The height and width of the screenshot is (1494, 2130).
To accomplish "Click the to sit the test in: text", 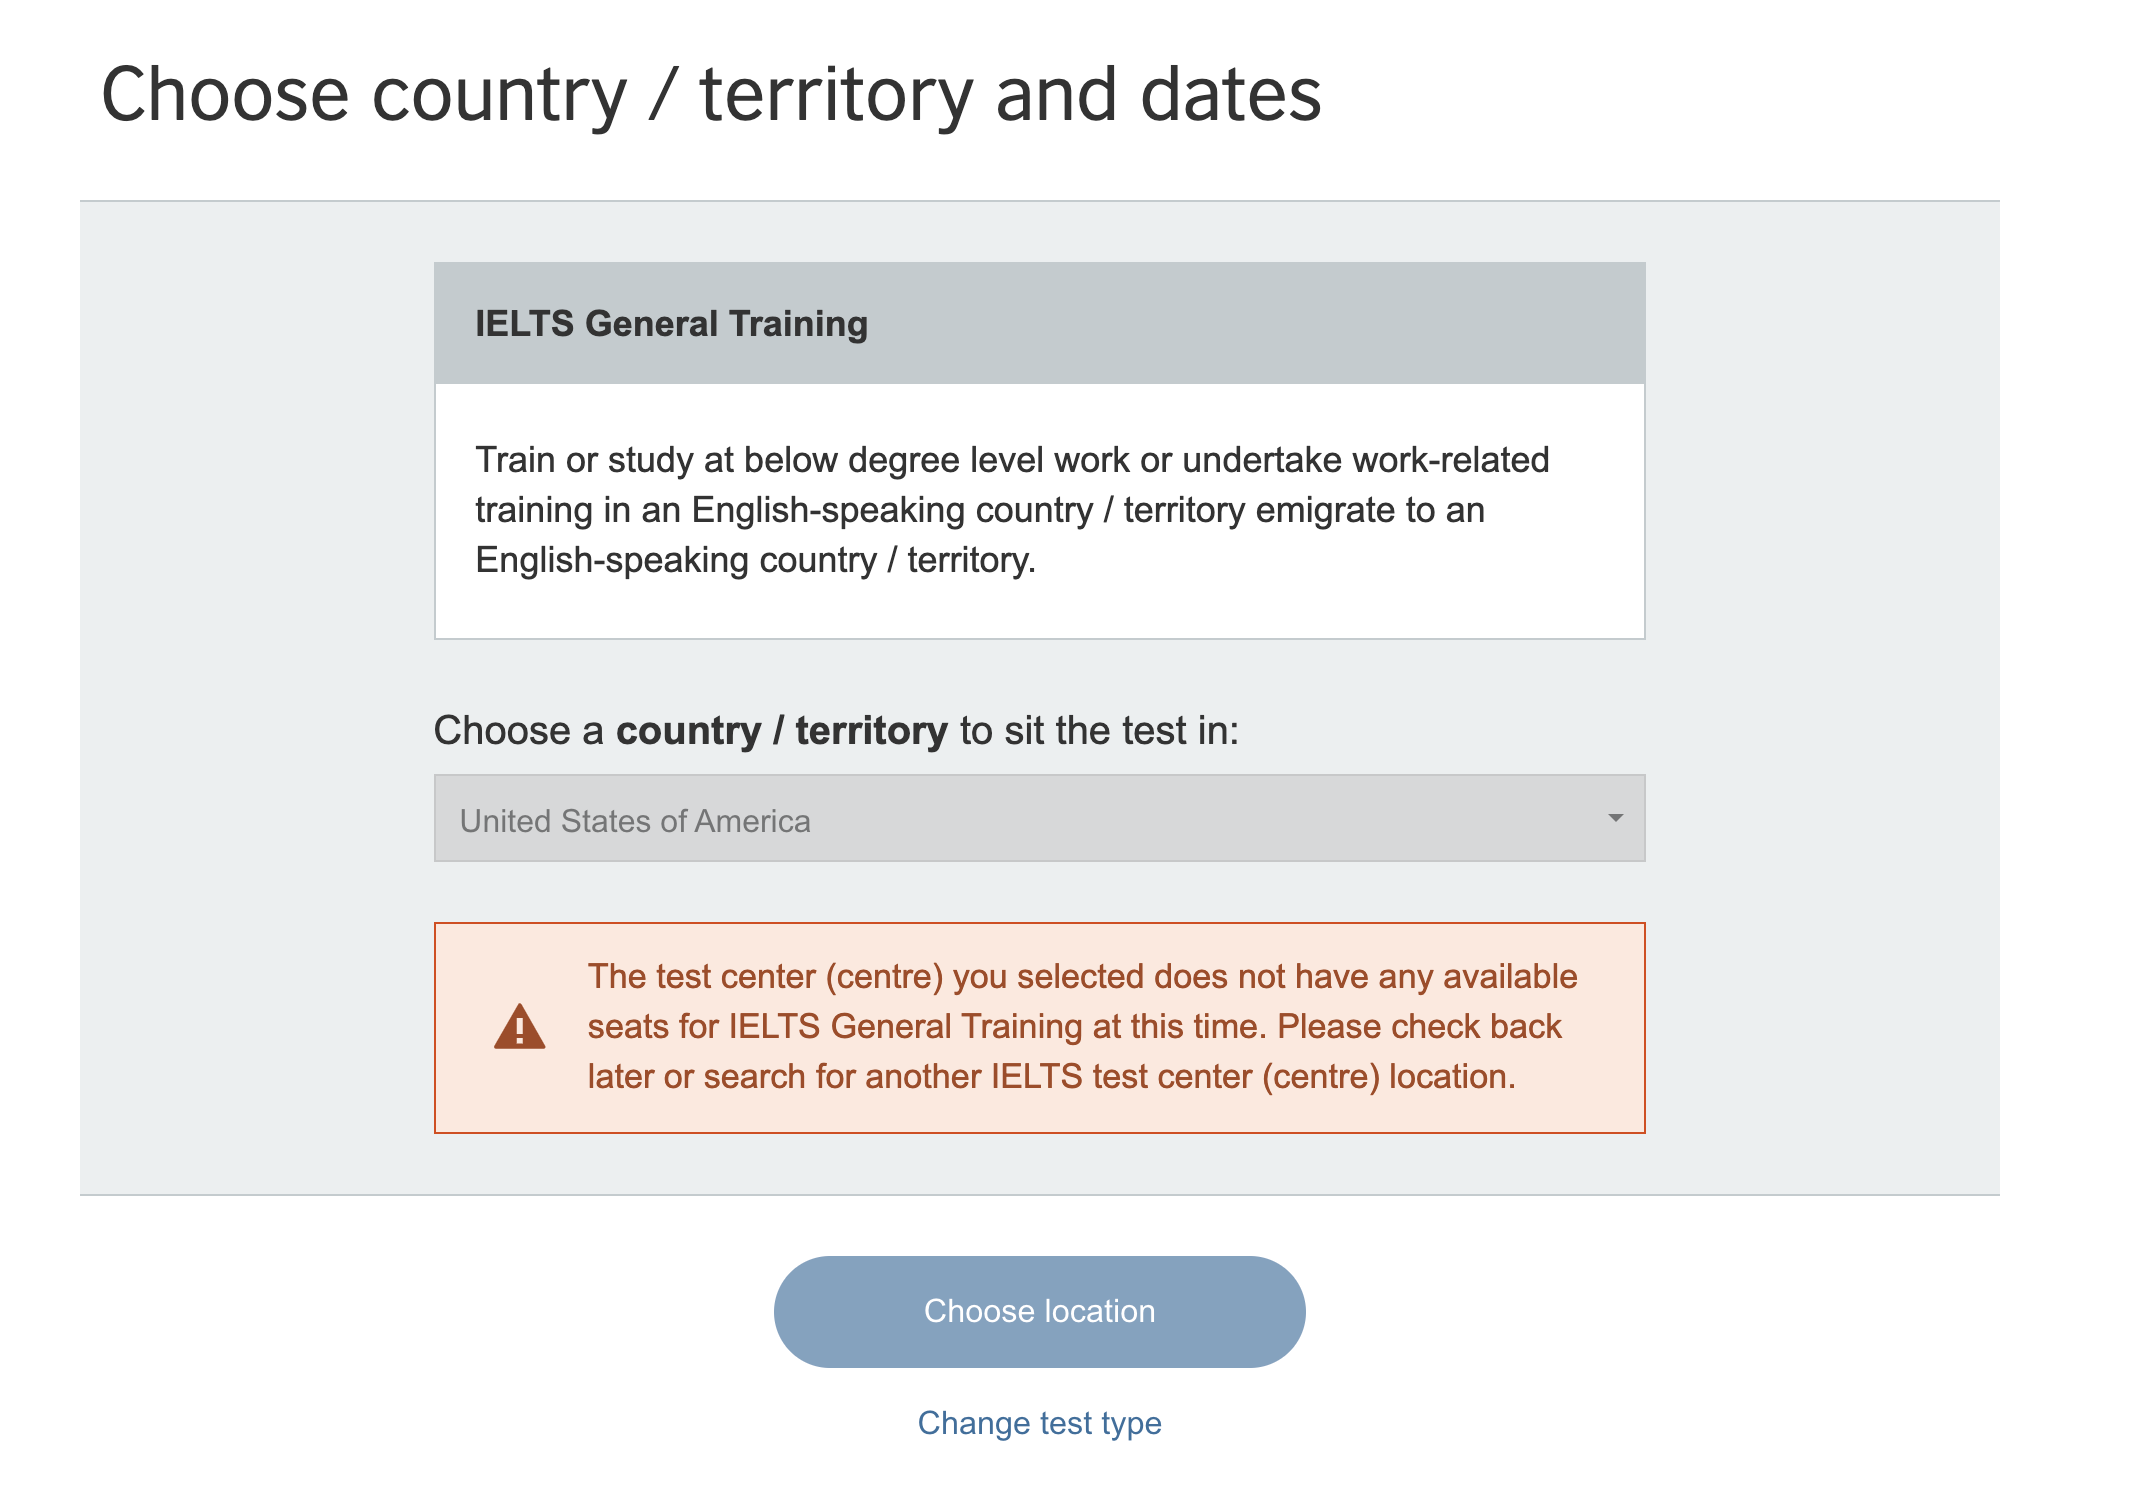I will tap(1099, 731).
